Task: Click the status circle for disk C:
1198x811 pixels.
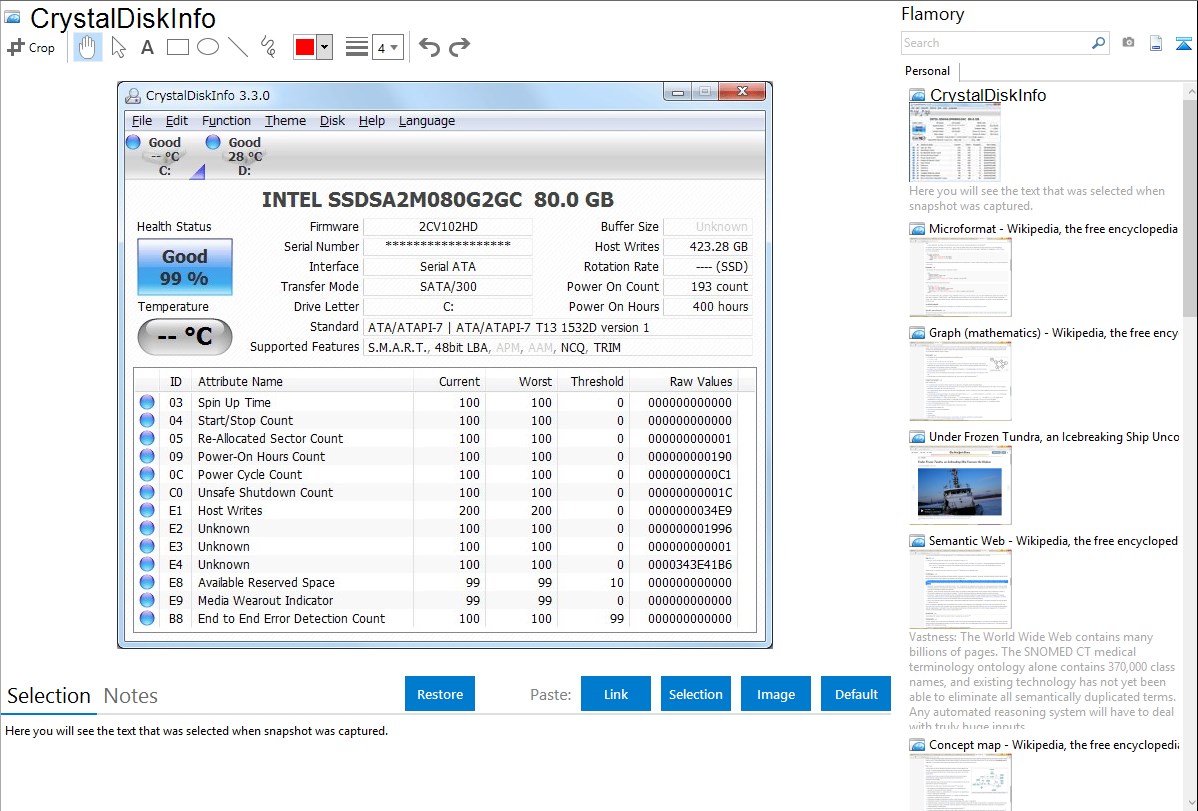Action: pos(134,142)
